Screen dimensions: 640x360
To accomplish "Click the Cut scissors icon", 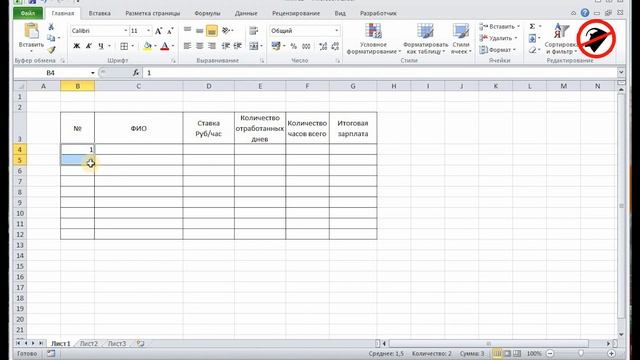I will (x=51, y=27).
